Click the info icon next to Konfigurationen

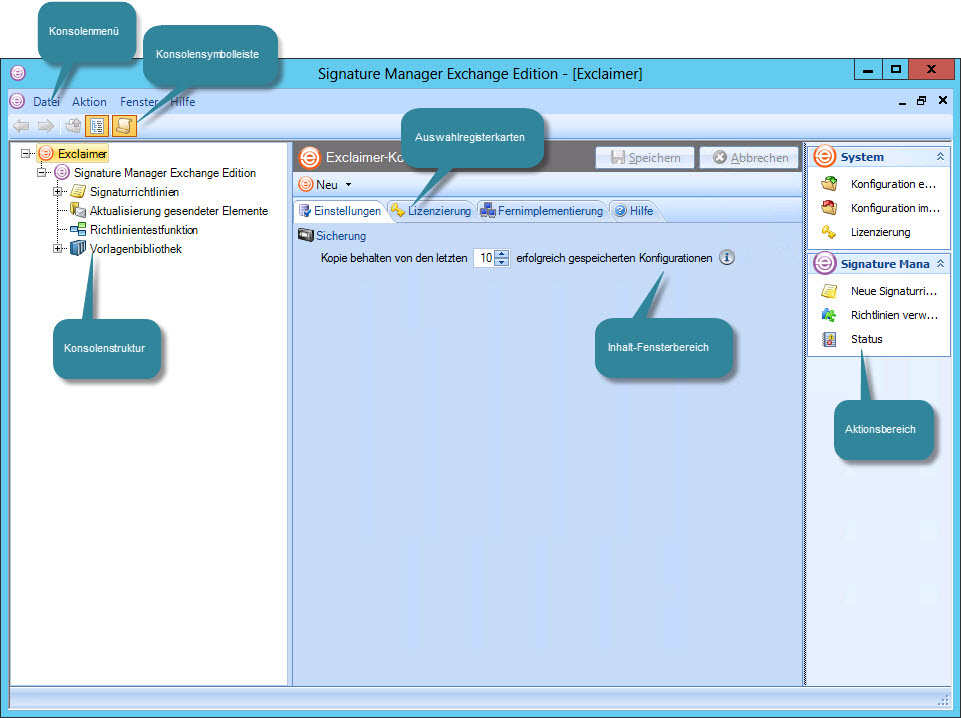[727, 258]
